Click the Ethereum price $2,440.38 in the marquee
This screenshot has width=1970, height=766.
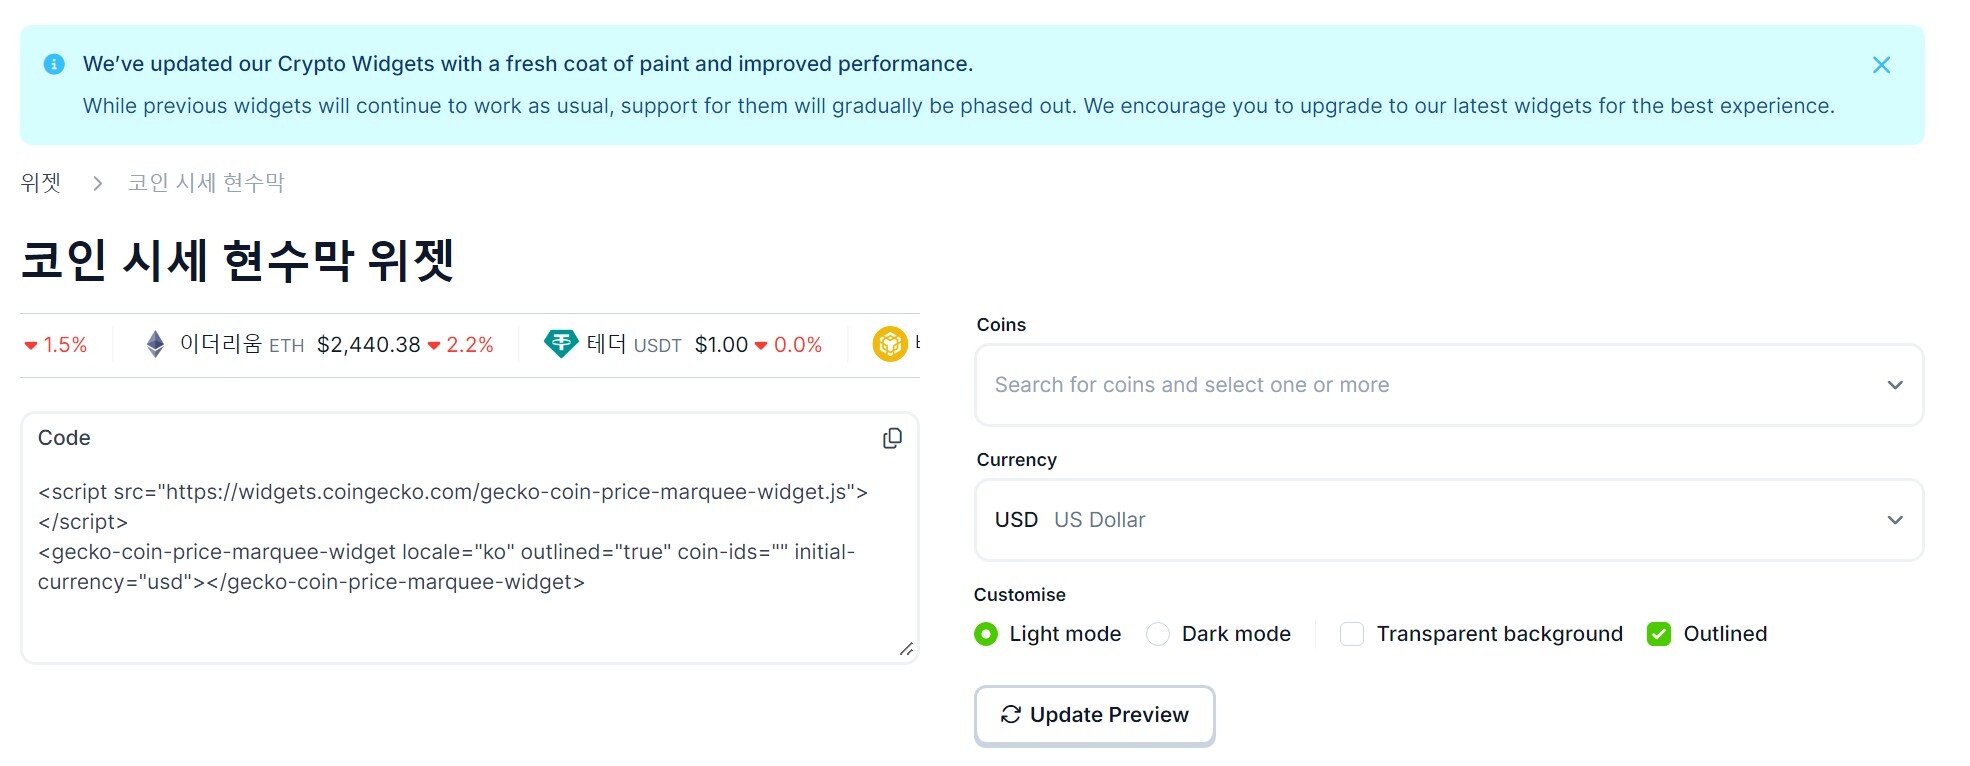(368, 345)
